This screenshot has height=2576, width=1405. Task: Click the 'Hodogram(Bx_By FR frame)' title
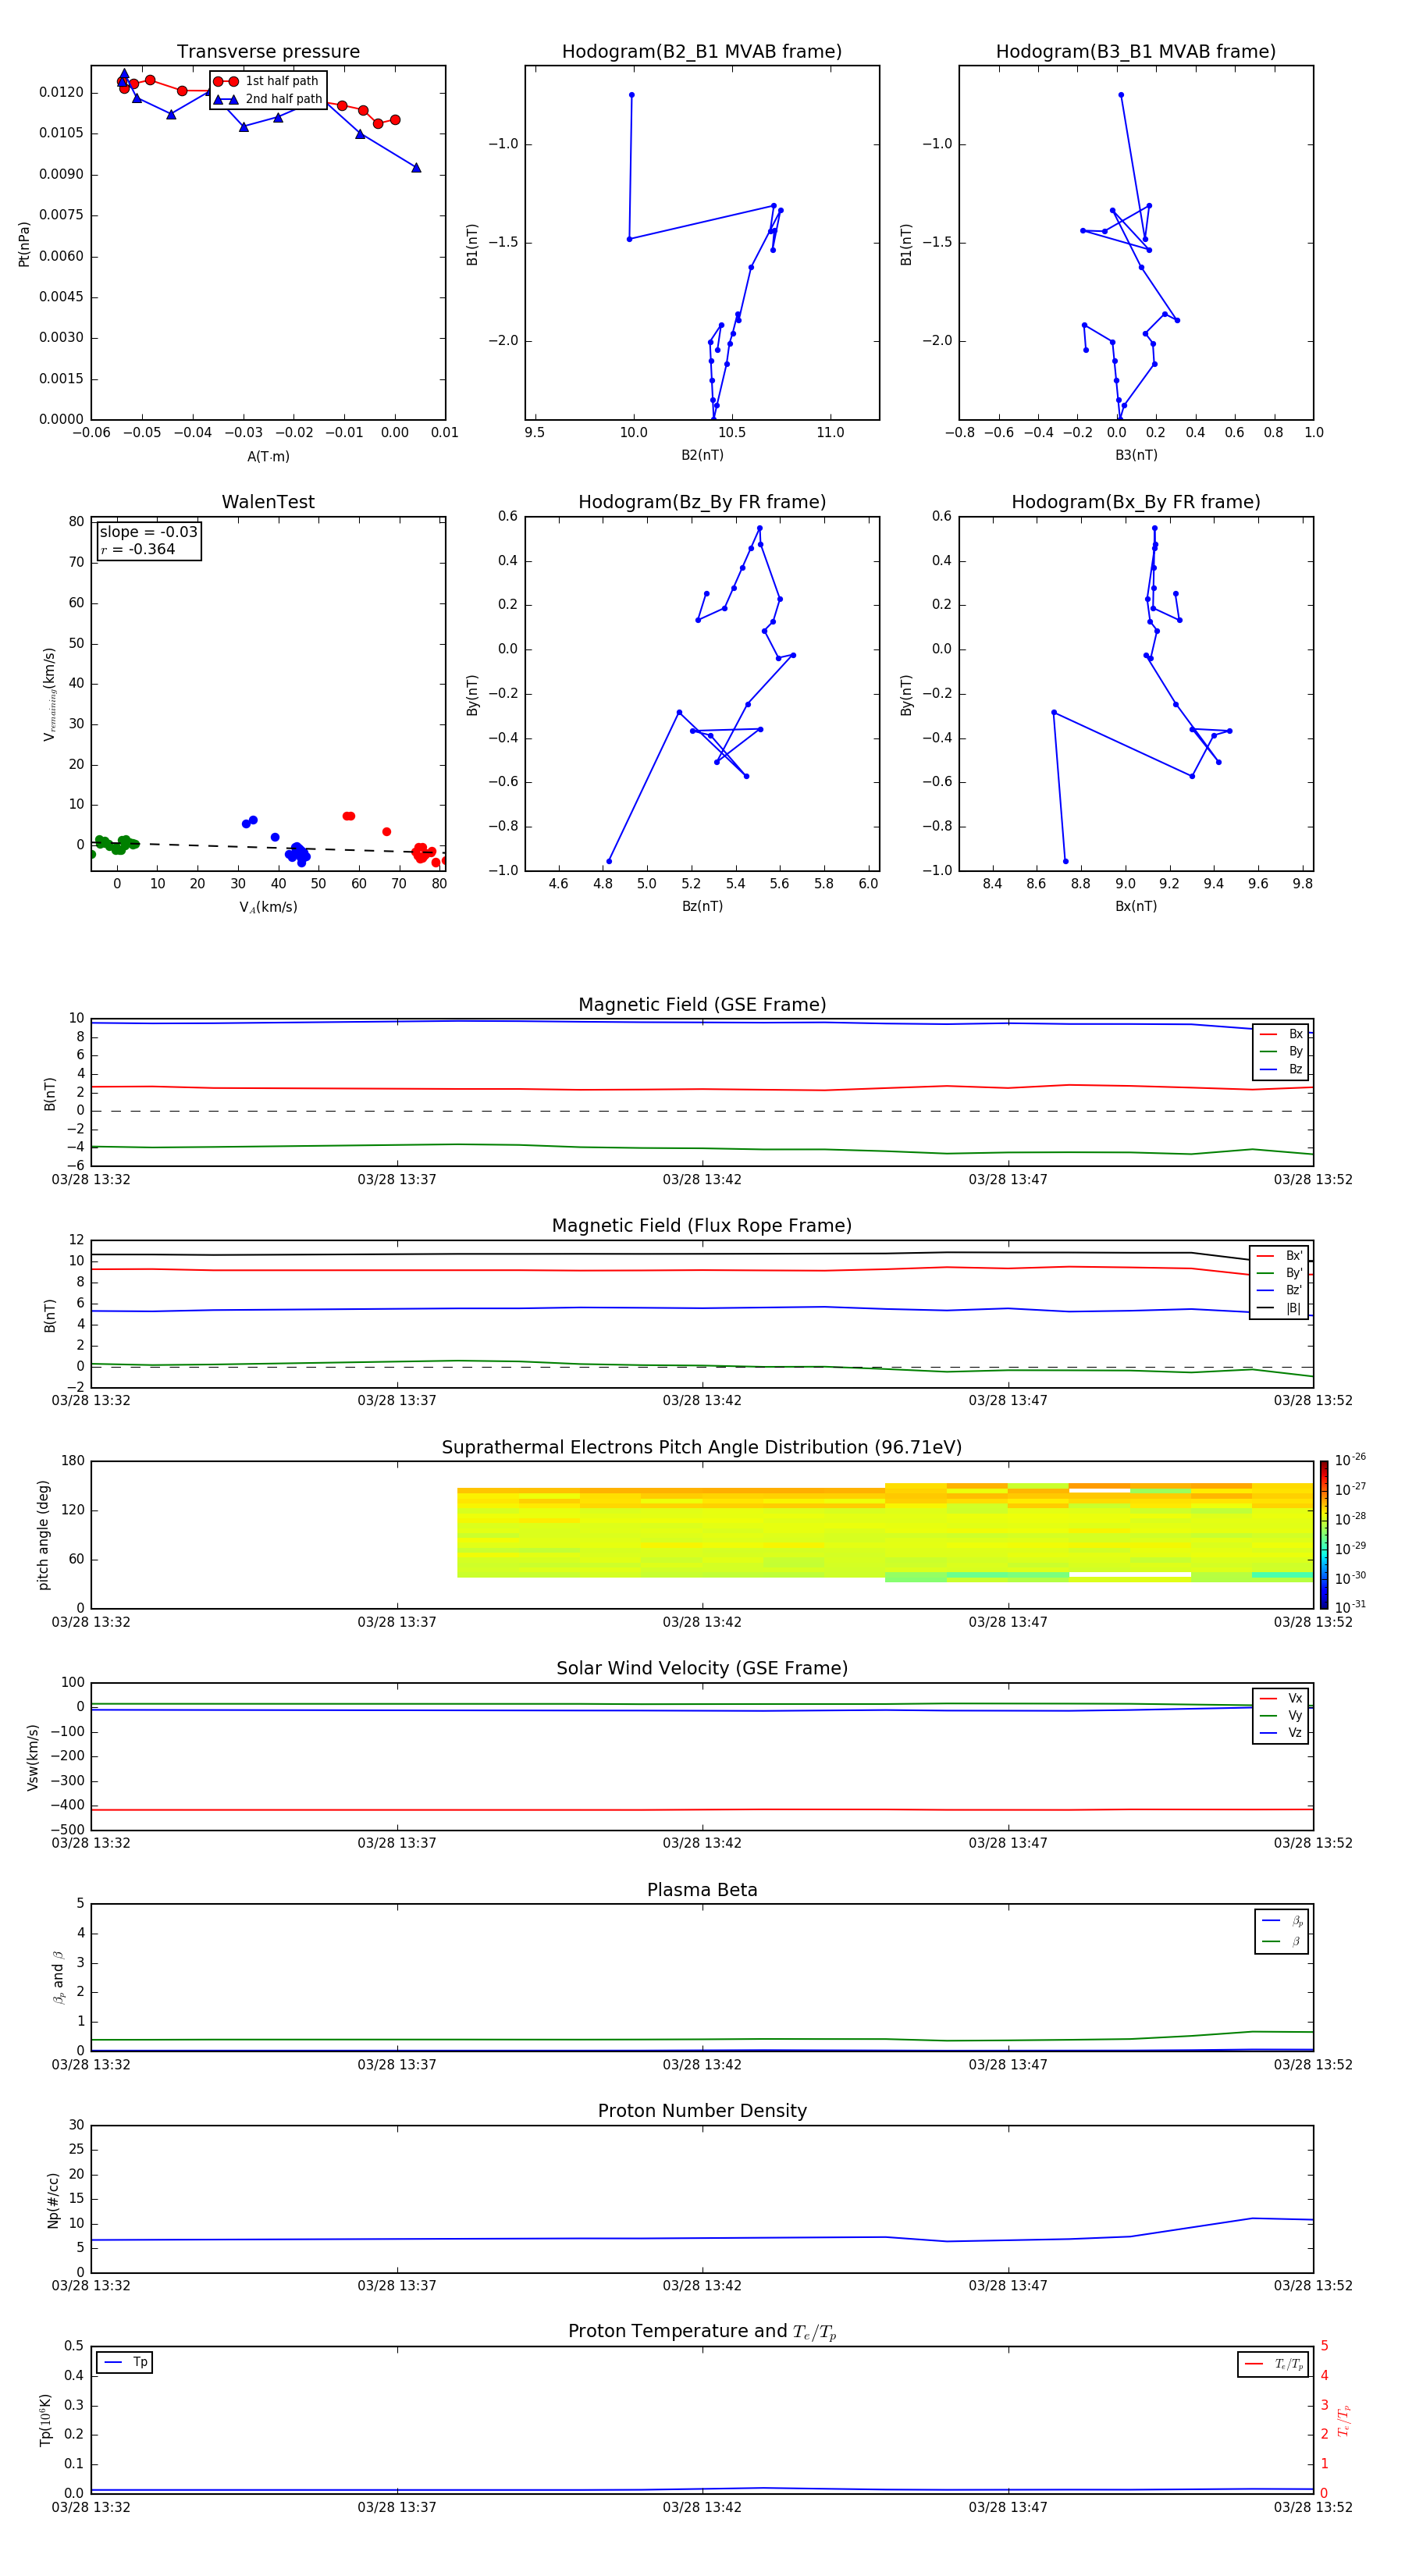pos(1136,502)
